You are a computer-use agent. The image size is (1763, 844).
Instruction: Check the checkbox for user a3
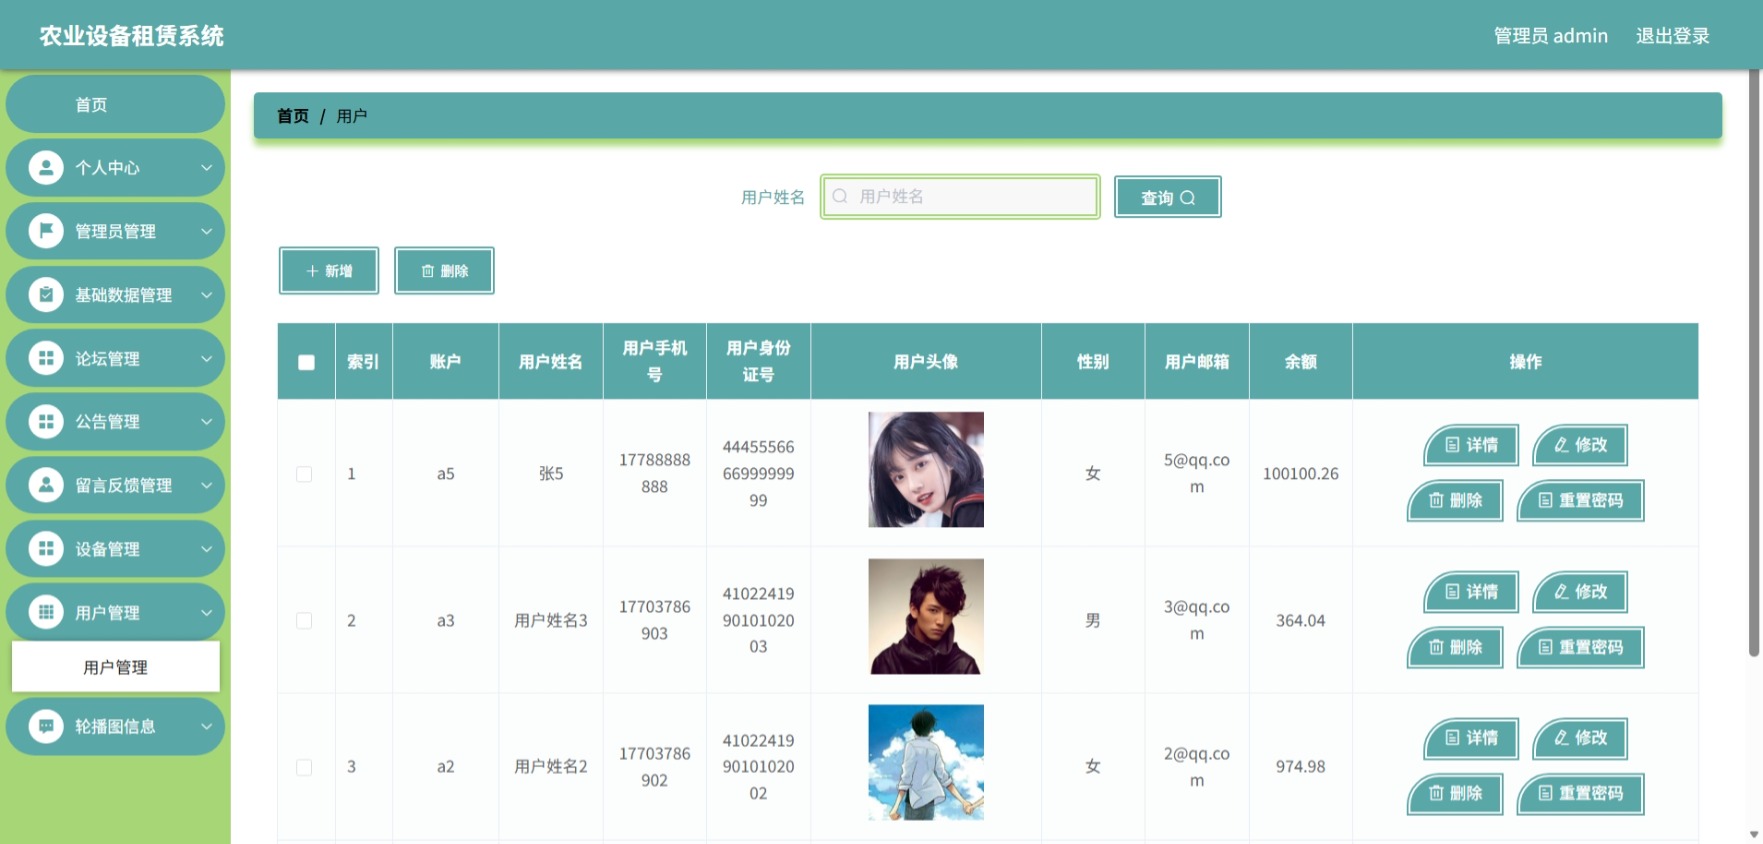click(x=304, y=621)
